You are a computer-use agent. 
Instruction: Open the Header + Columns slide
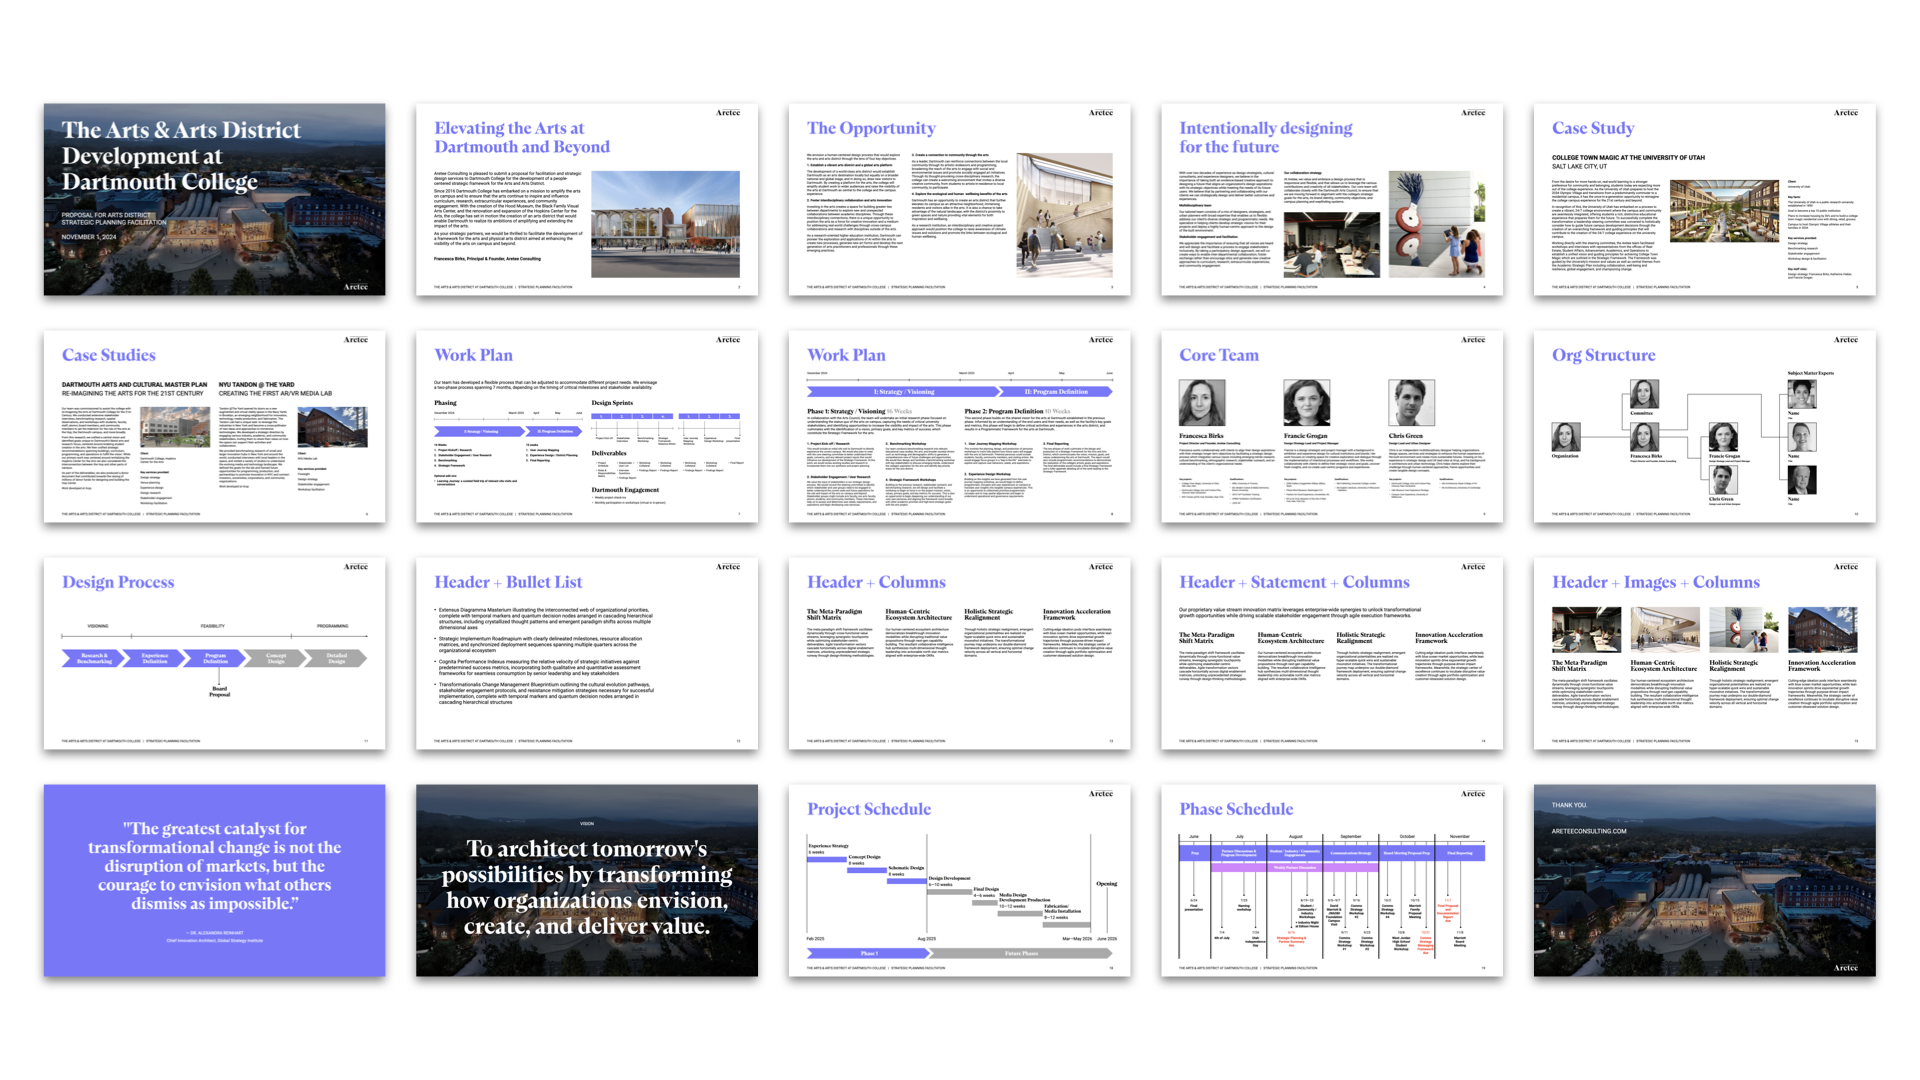(x=959, y=653)
